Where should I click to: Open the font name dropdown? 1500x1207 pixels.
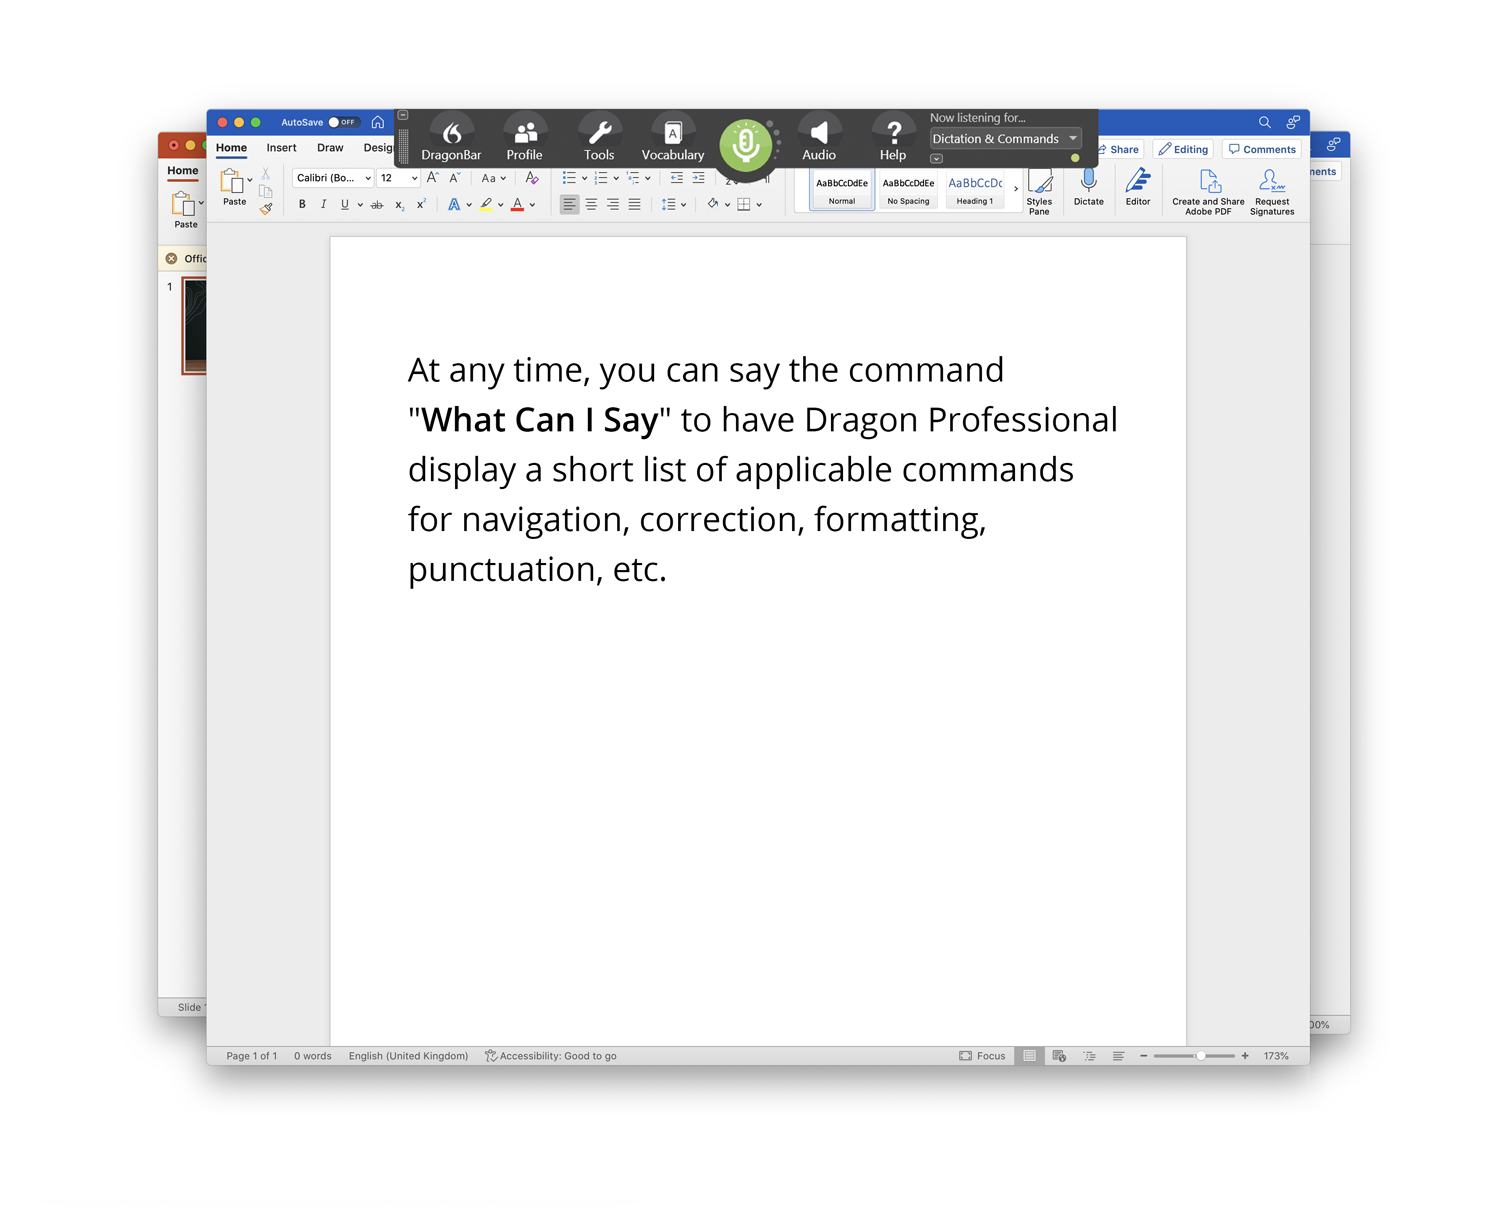click(x=368, y=178)
